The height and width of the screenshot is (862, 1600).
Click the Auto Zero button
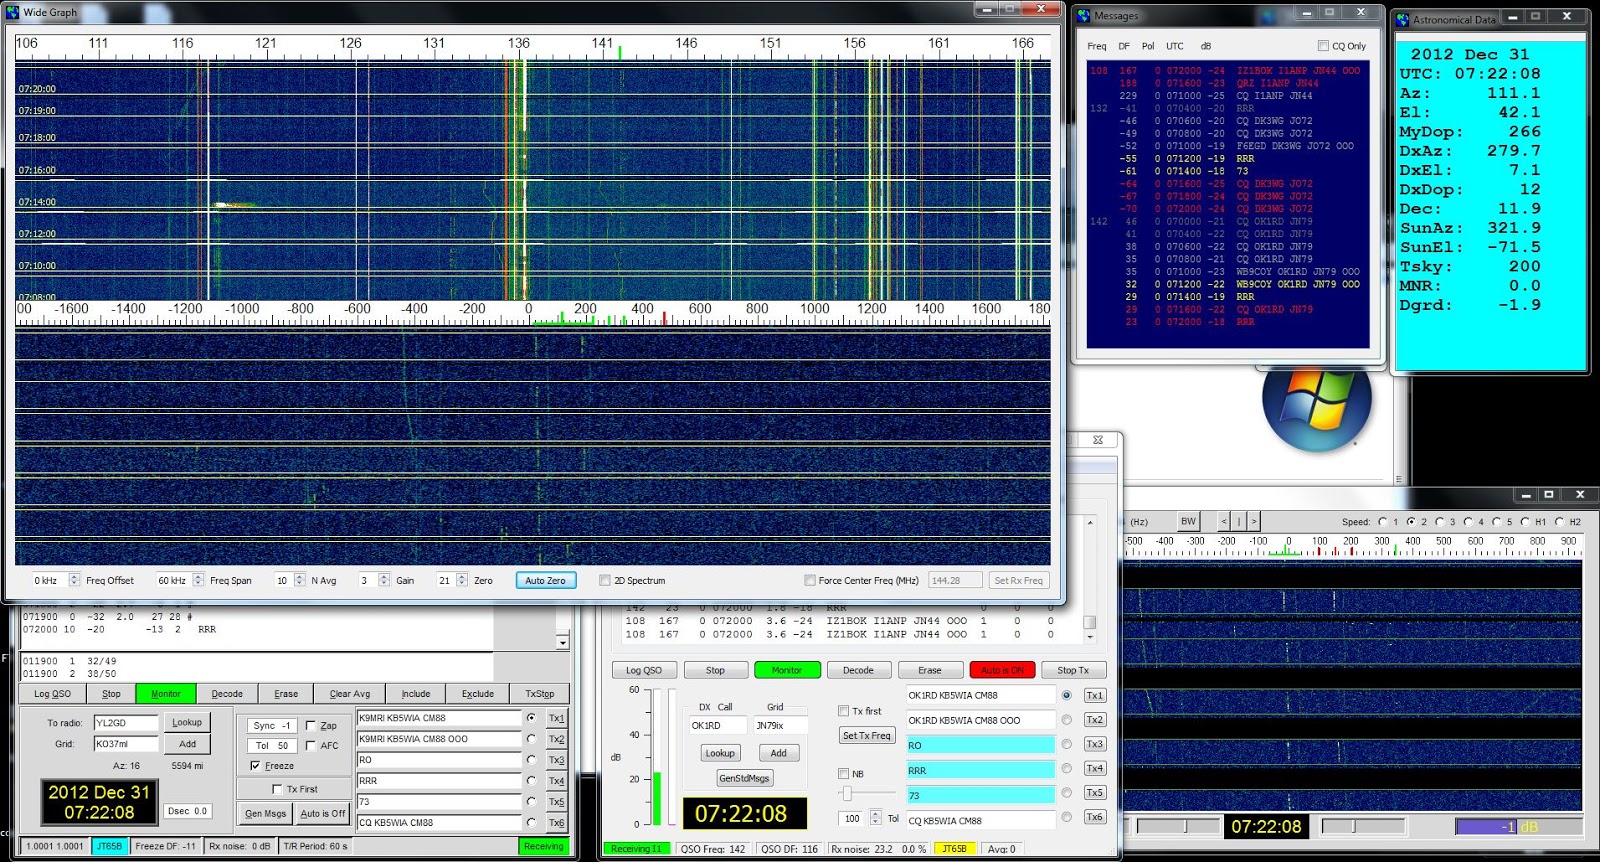546,580
